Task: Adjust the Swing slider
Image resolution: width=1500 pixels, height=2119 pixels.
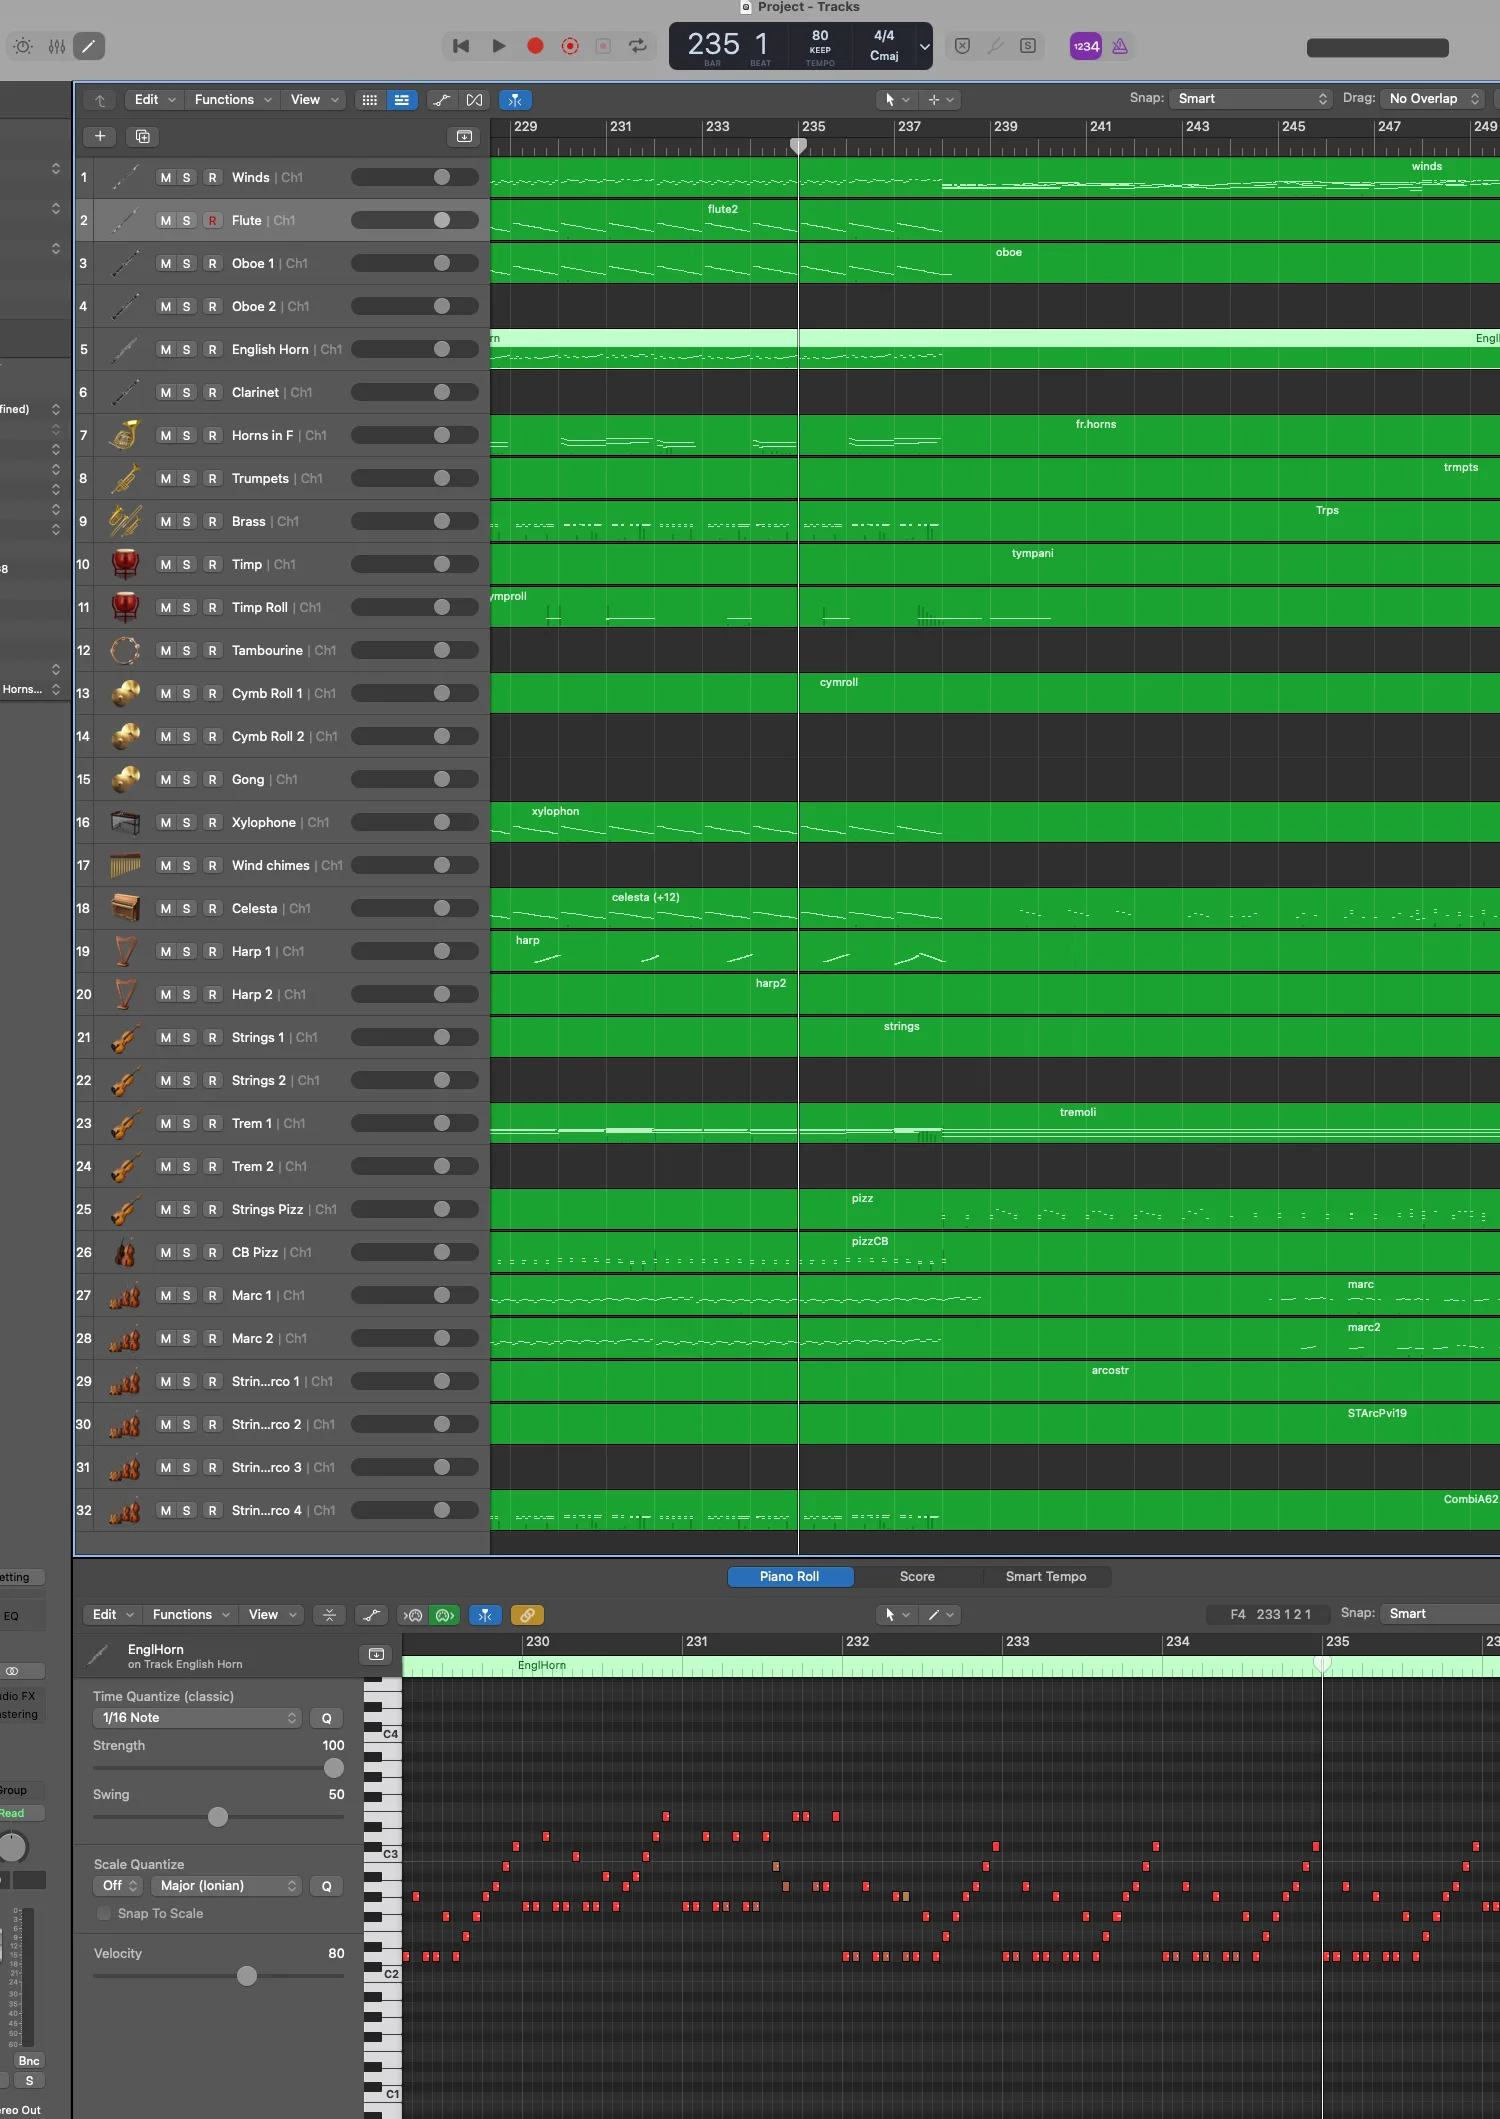Action: point(218,1817)
